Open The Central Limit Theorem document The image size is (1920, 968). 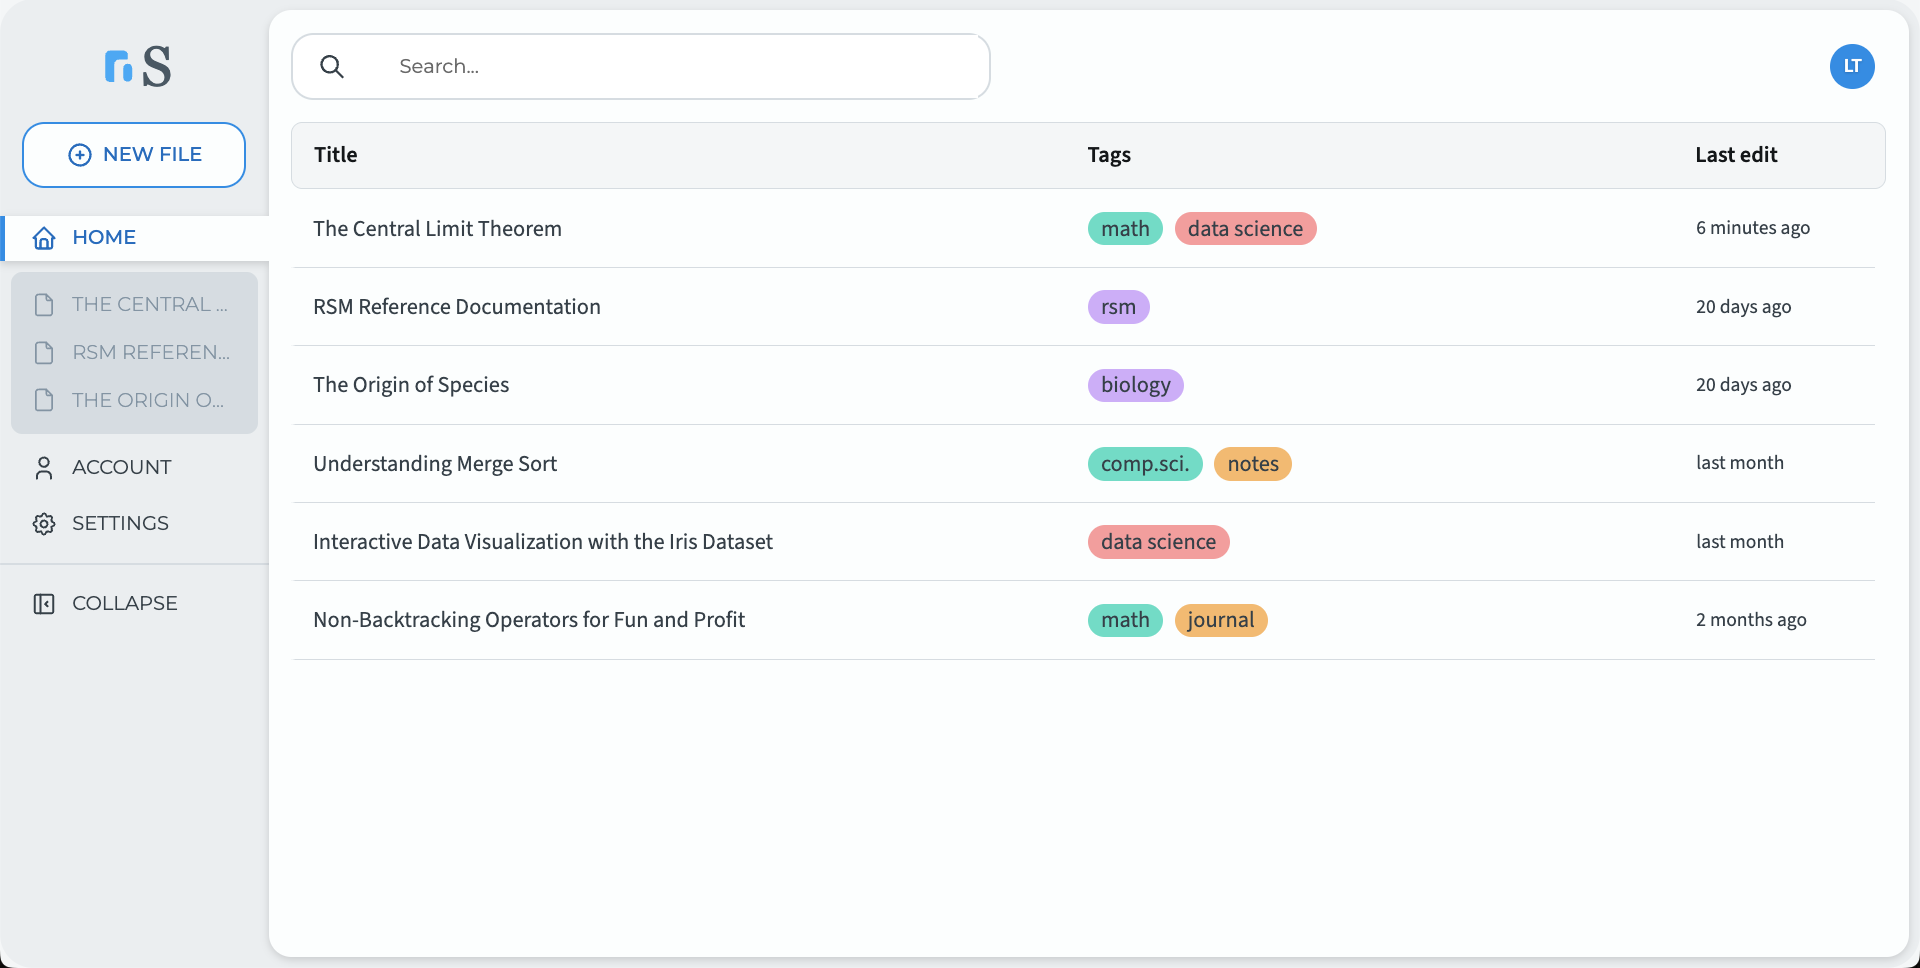click(437, 229)
